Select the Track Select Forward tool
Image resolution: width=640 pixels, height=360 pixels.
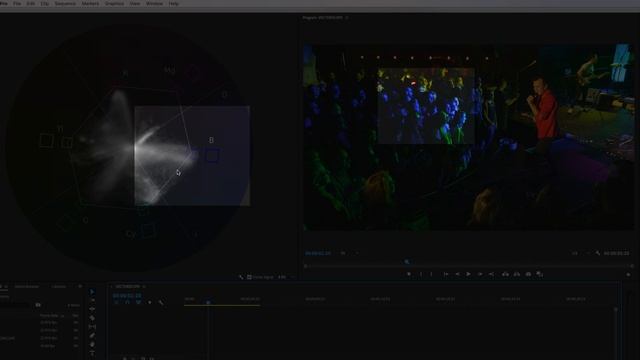92,300
